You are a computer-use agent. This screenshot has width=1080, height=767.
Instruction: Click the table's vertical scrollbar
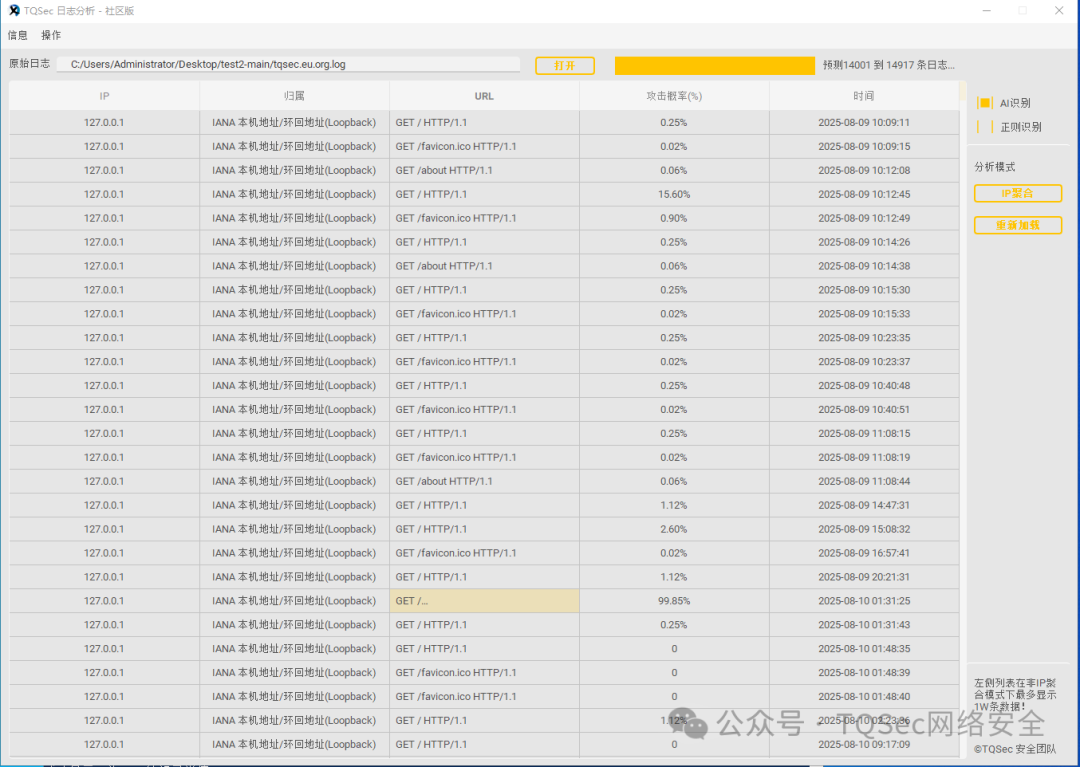tap(963, 420)
